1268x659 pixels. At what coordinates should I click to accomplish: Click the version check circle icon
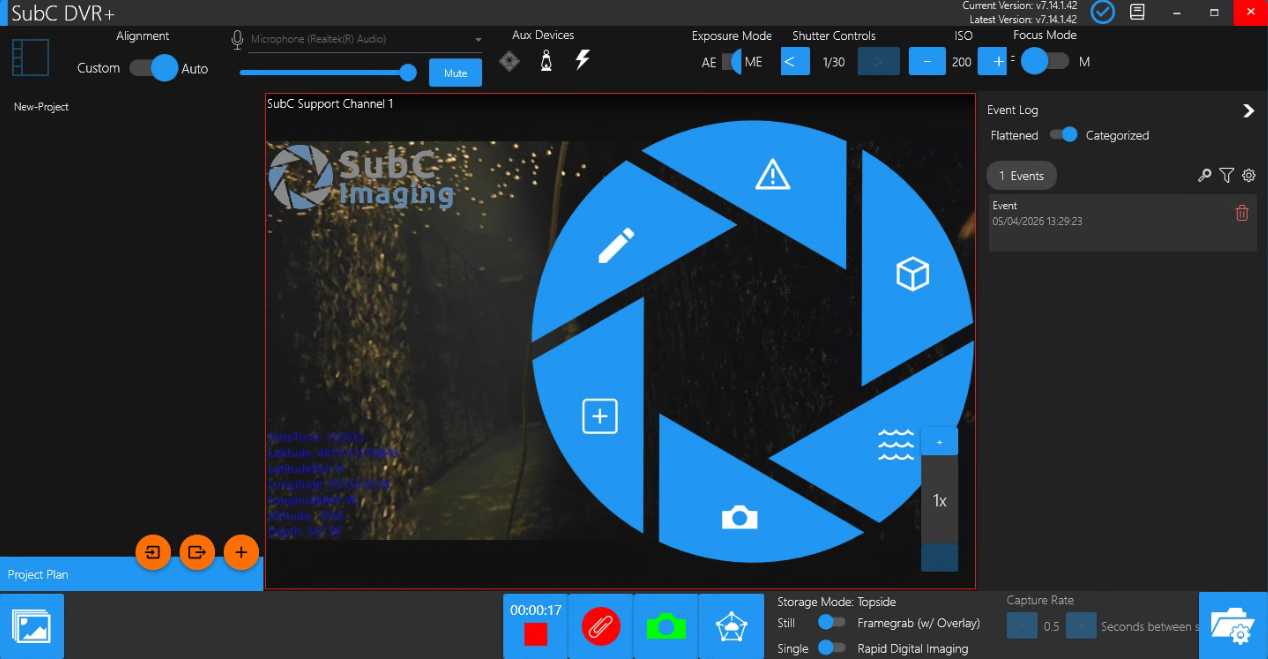(x=1103, y=12)
